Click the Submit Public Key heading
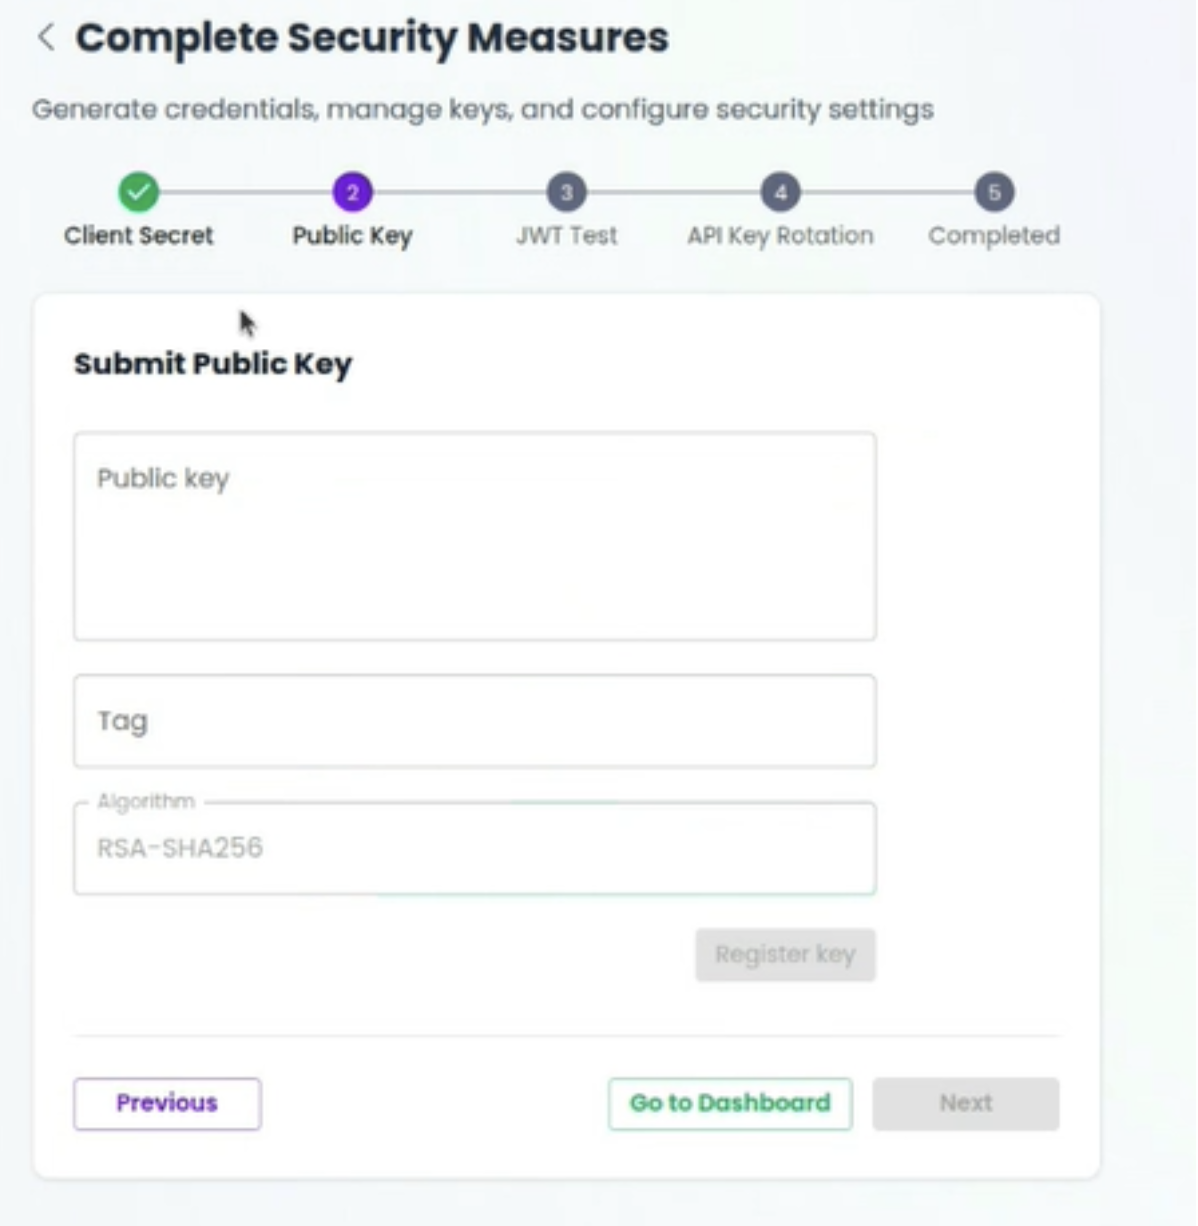The image size is (1198, 1226). click(213, 364)
